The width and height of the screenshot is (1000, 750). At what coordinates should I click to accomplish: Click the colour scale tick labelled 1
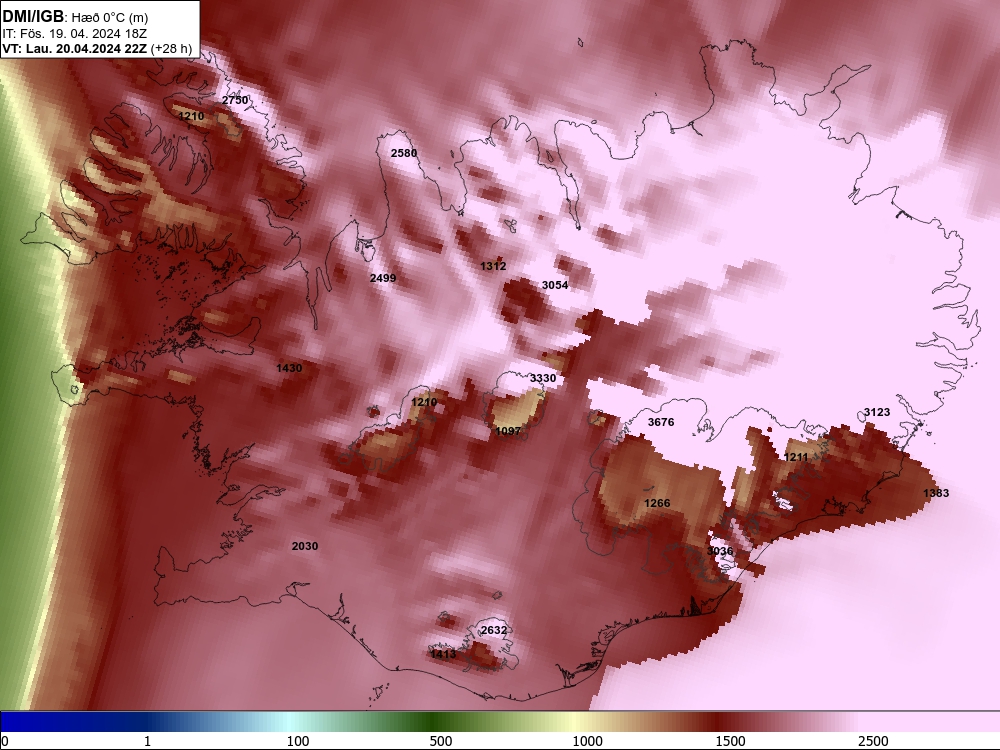coord(147,741)
